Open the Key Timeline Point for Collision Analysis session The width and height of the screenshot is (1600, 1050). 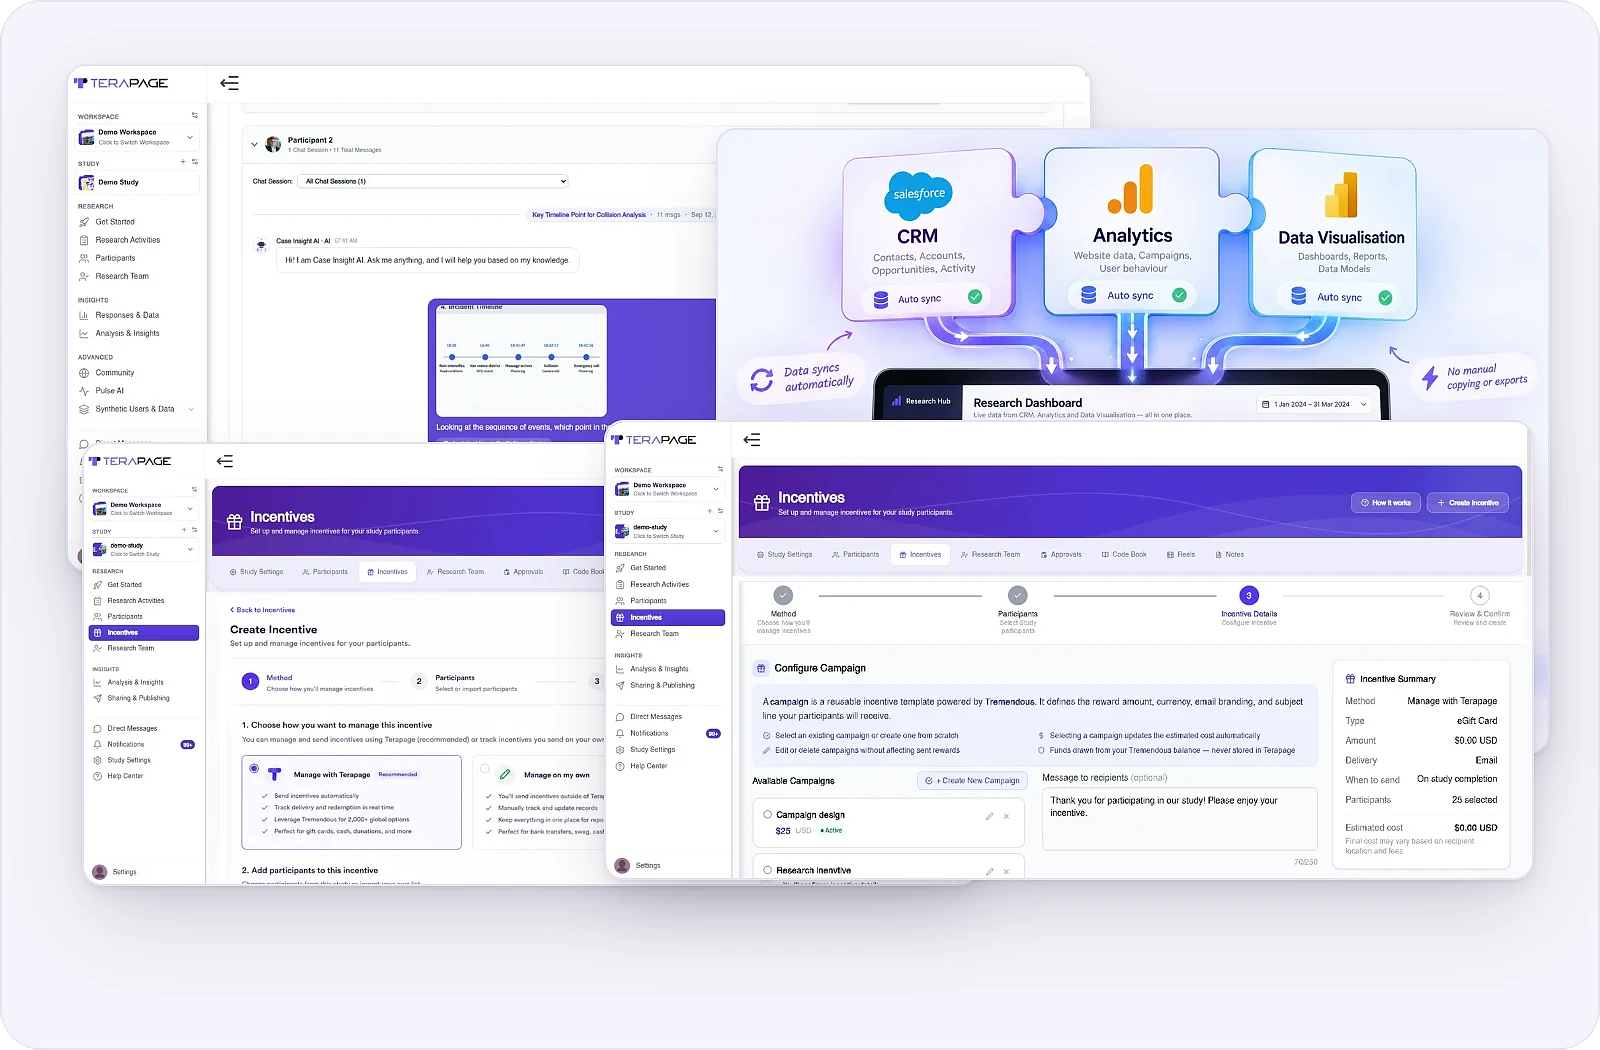(589, 215)
